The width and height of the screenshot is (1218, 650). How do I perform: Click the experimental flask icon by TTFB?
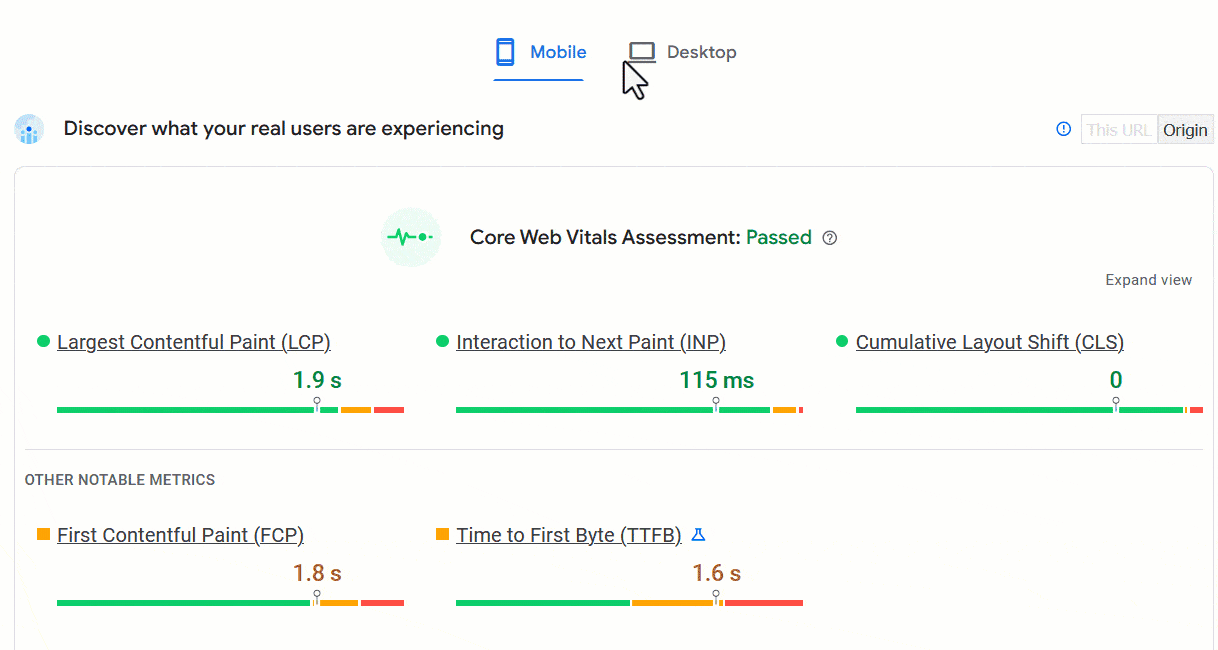click(699, 535)
